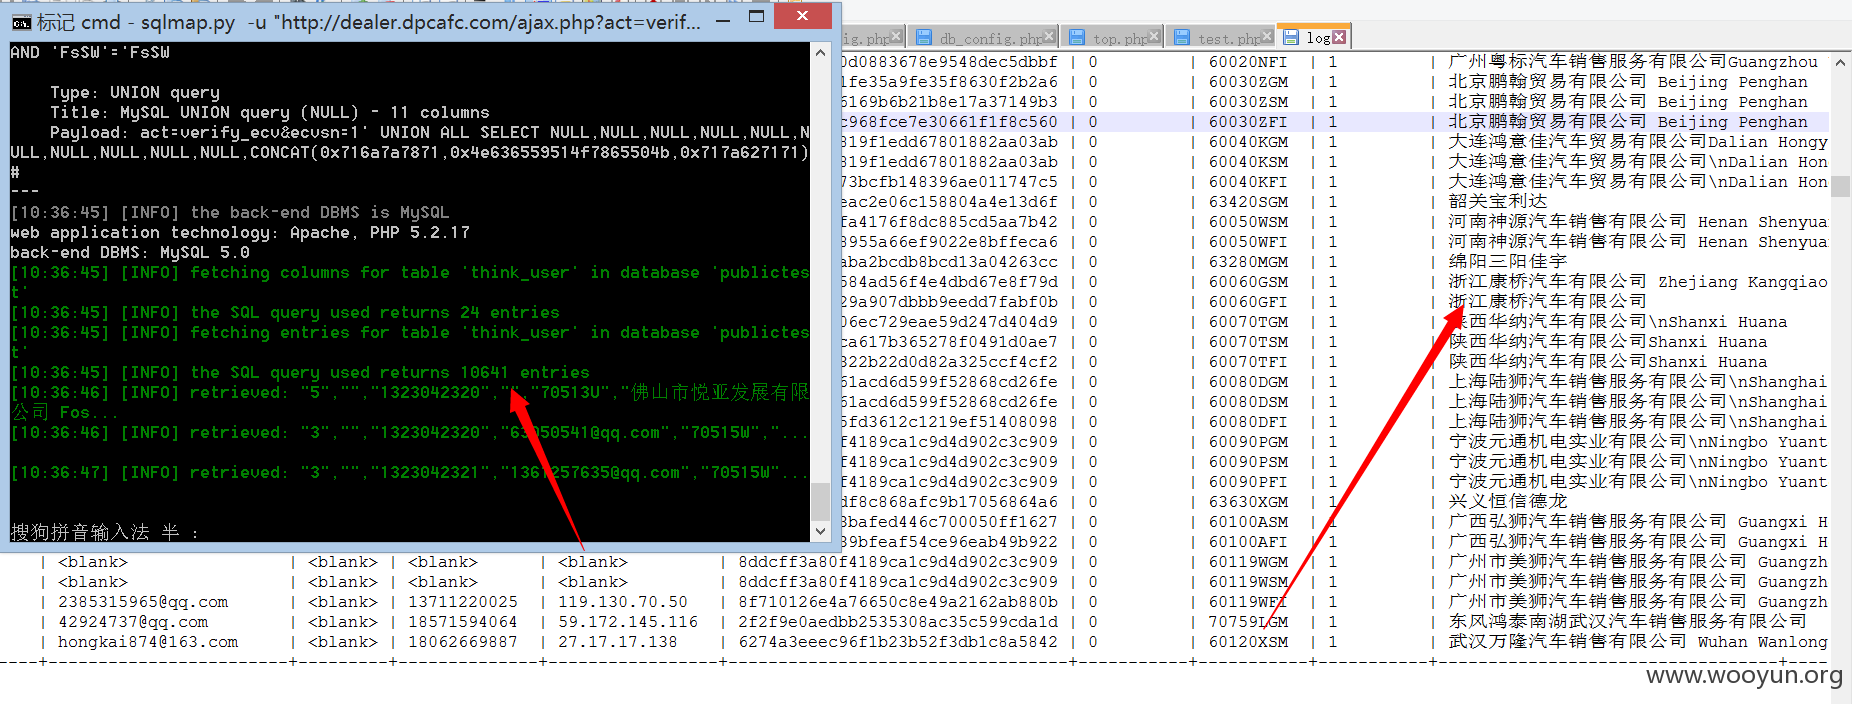The image size is (1852, 704).
Task: Click phone number '13711220025'
Action: [x=463, y=602]
